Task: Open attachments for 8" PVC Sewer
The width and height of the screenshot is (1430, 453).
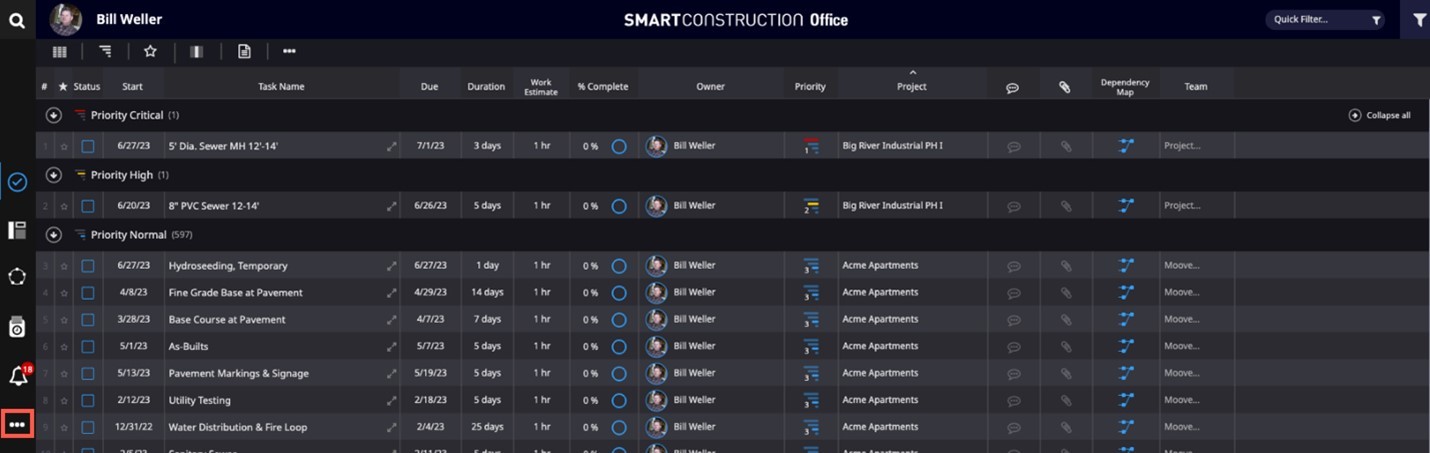Action: (x=1066, y=206)
